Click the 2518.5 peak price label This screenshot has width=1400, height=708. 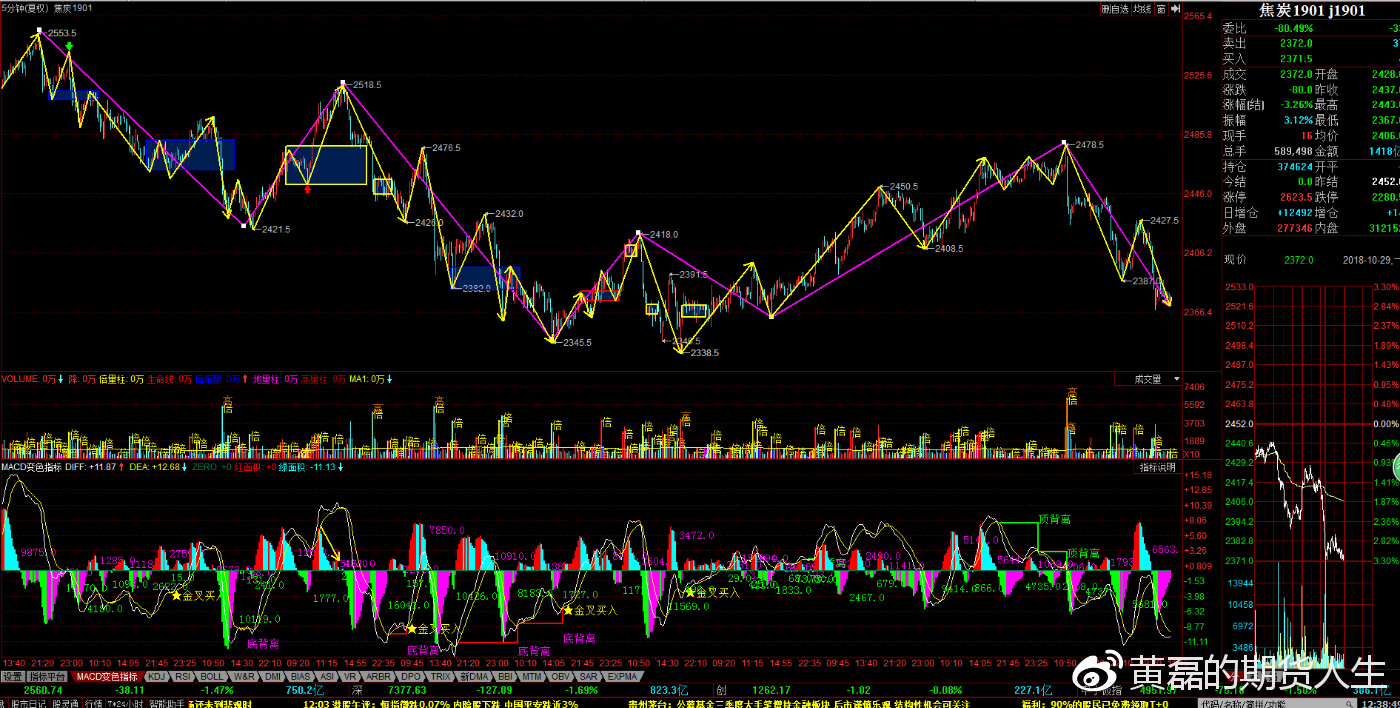[367, 85]
